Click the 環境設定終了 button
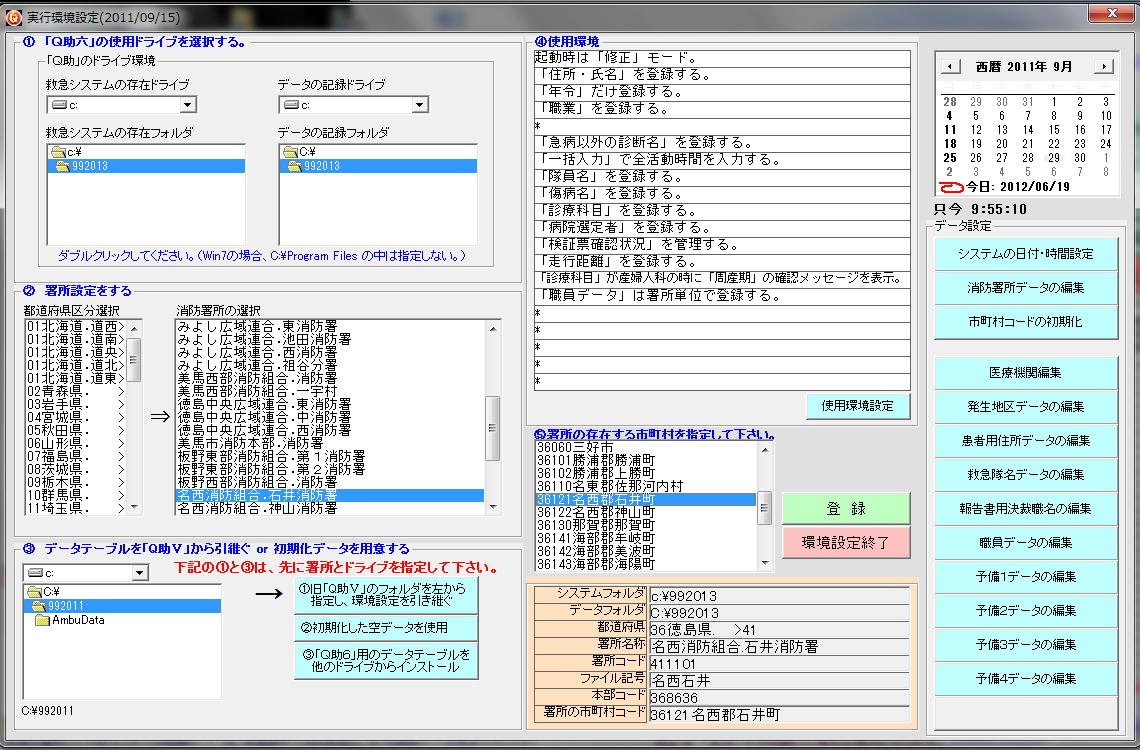Image resolution: width=1140 pixels, height=750 pixels. click(x=846, y=542)
